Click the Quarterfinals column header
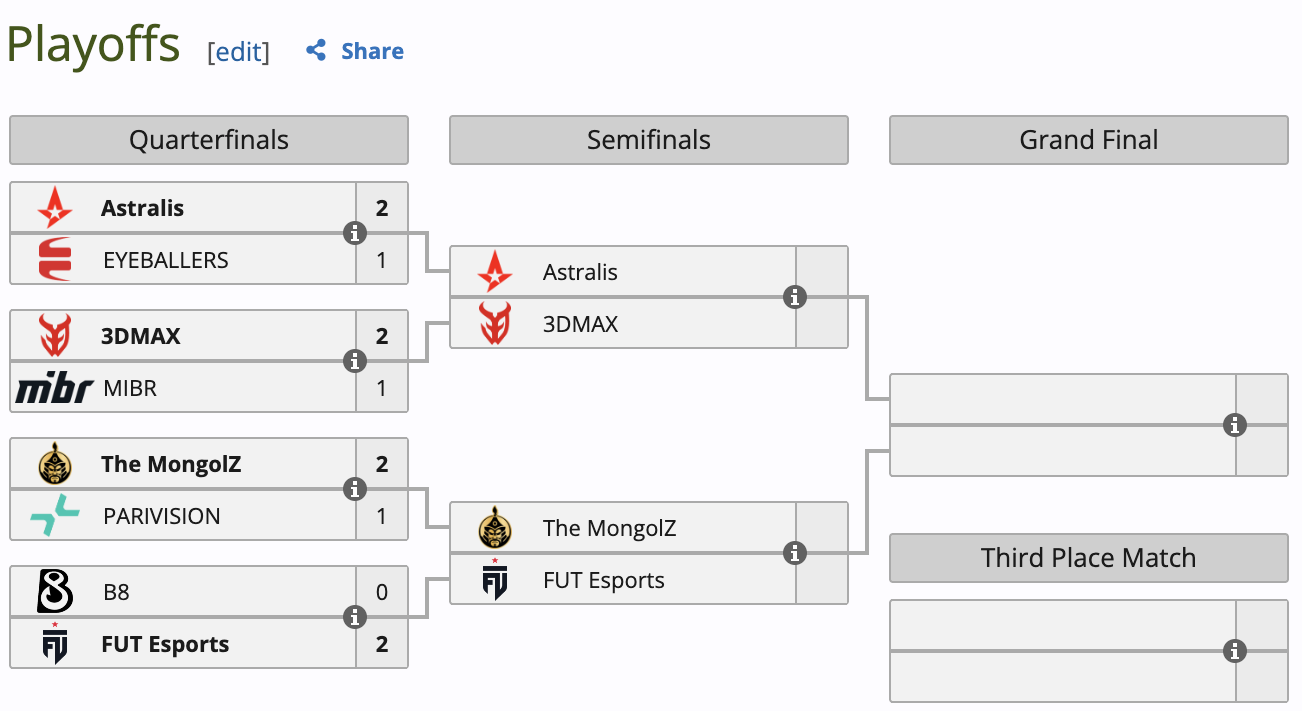Image resolution: width=1302 pixels, height=711 pixels. (x=208, y=140)
